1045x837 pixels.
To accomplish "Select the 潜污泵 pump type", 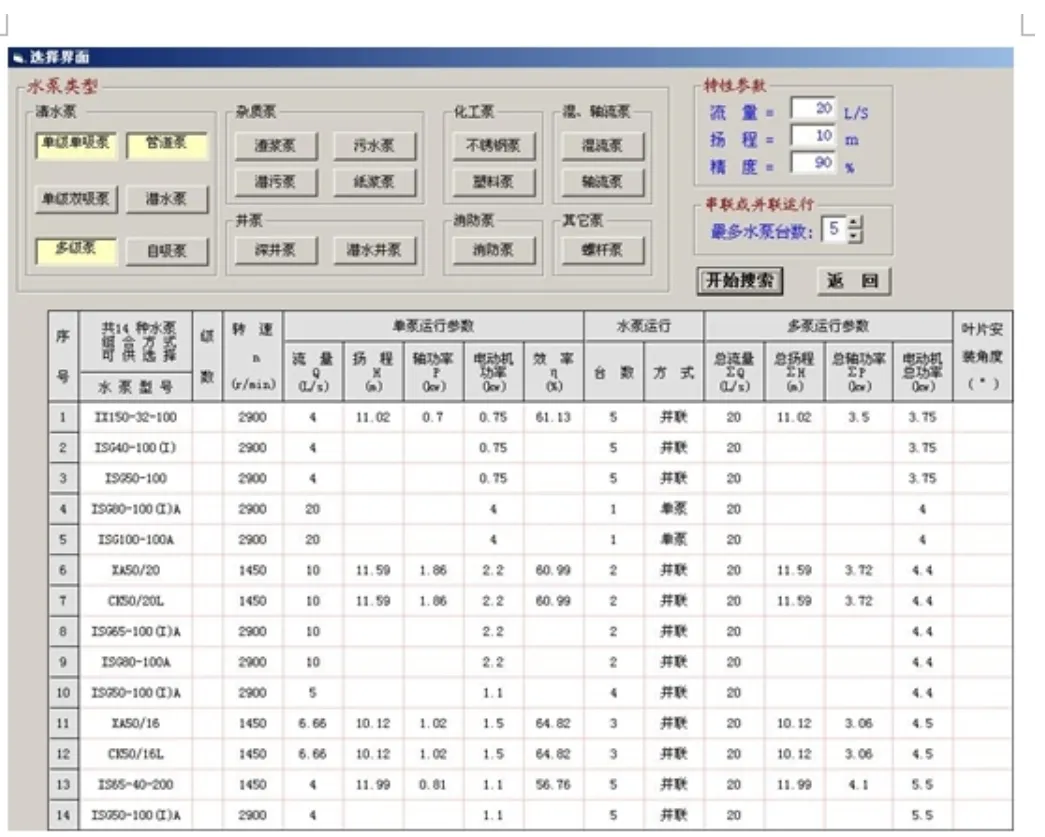I will [276, 182].
